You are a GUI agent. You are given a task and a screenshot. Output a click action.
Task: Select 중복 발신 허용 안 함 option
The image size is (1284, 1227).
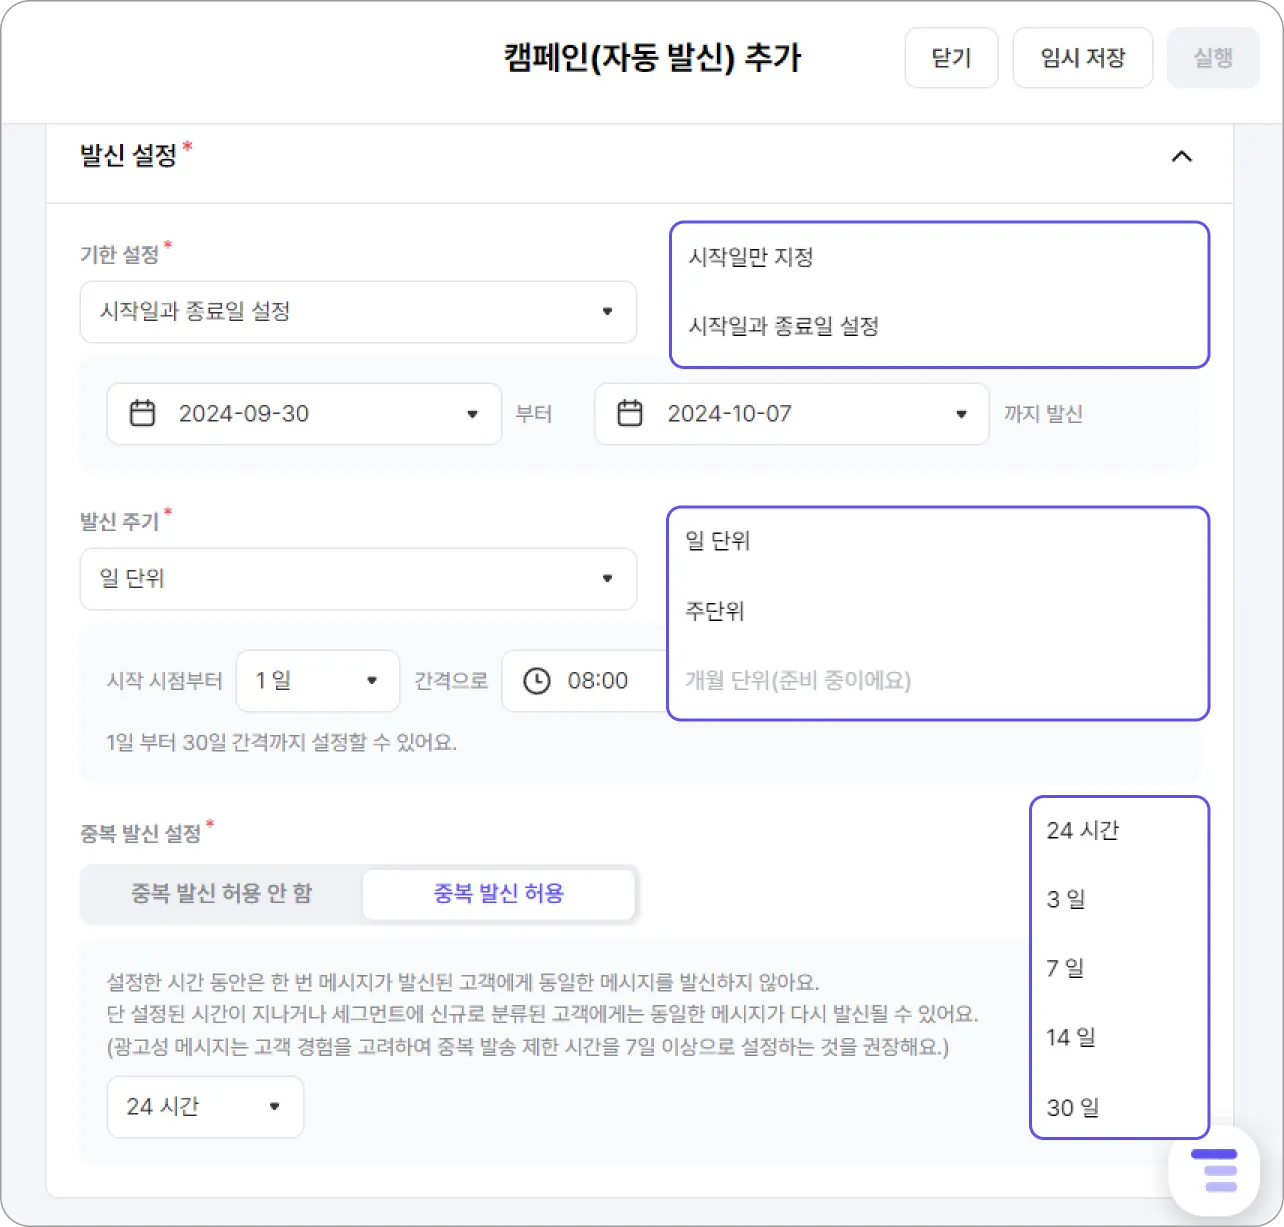click(x=221, y=893)
